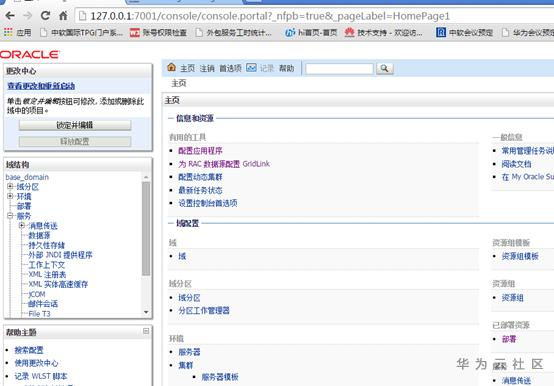Select base_domain in the tree

27,177
